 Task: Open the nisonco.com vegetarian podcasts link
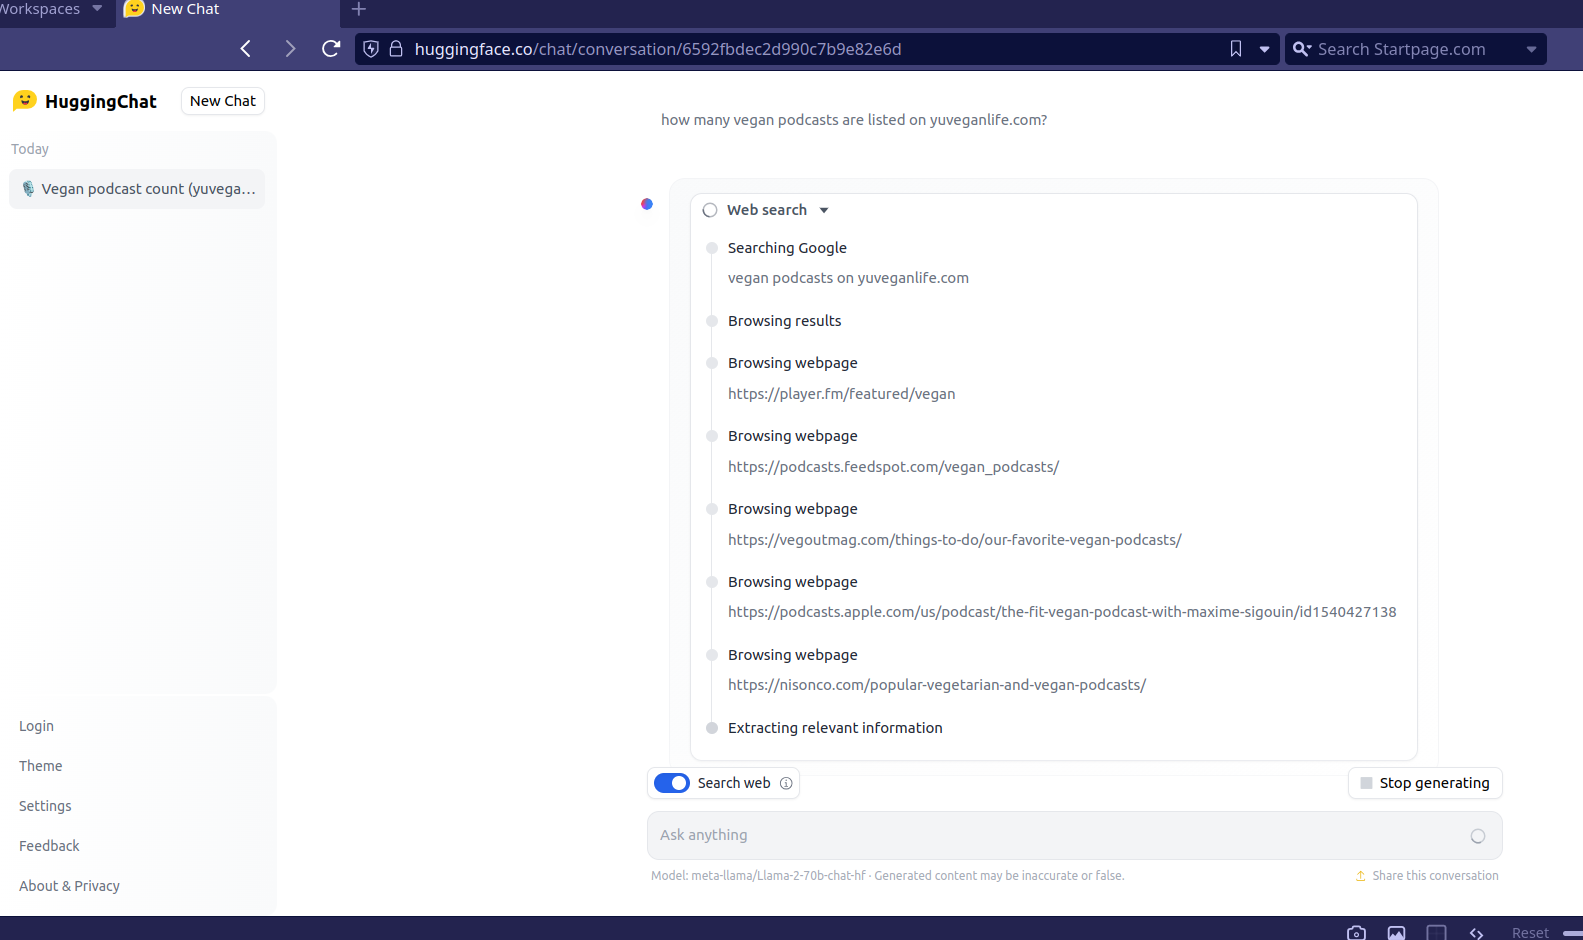(936, 685)
